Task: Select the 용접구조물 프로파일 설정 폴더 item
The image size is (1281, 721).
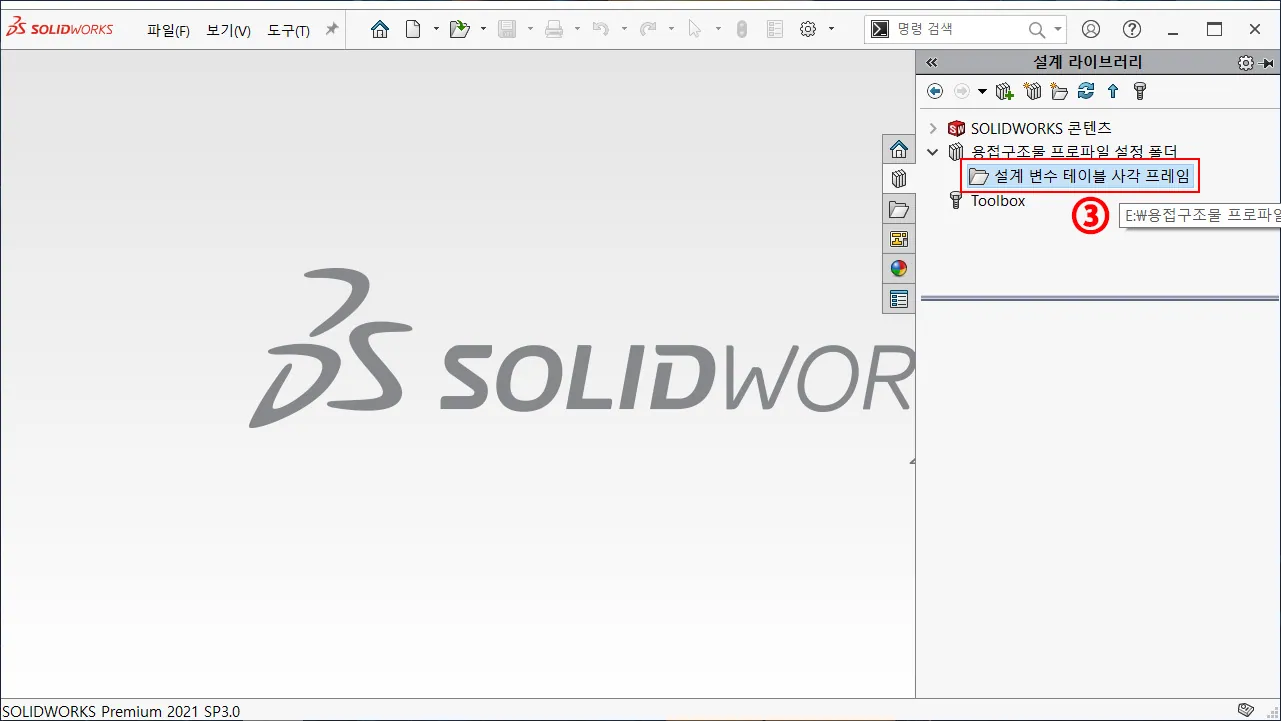Action: pyautogui.click(x=1074, y=152)
